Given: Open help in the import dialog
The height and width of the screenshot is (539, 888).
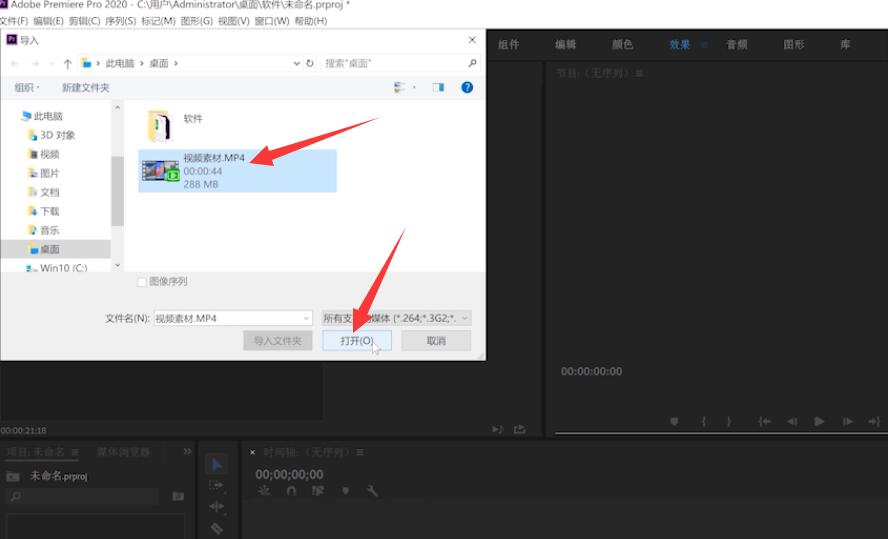Looking at the screenshot, I should [x=467, y=87].
